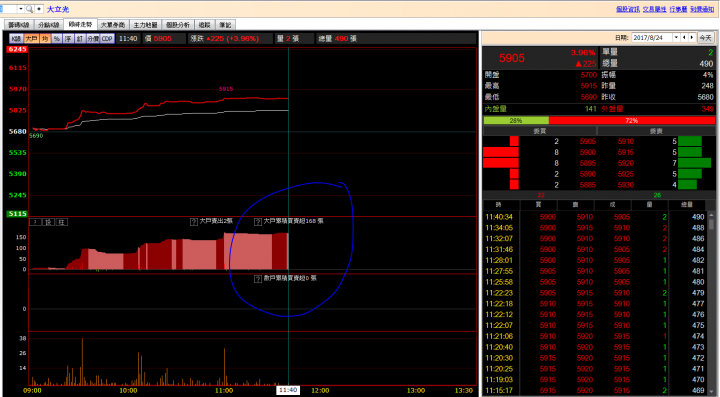Image resolution: width=720 pixels, height=397 pixels.
Task: Open the 交易屬性 link
Action: tap(654, 9)
